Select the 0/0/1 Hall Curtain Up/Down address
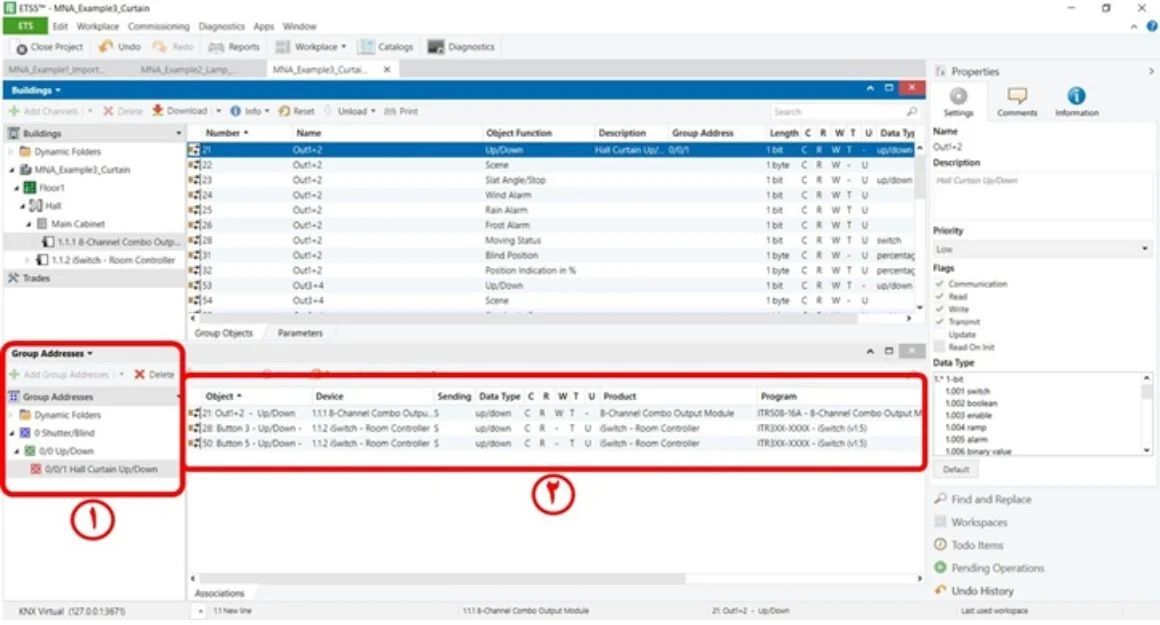Viewport: 1160px width, 625px height. 101,469
